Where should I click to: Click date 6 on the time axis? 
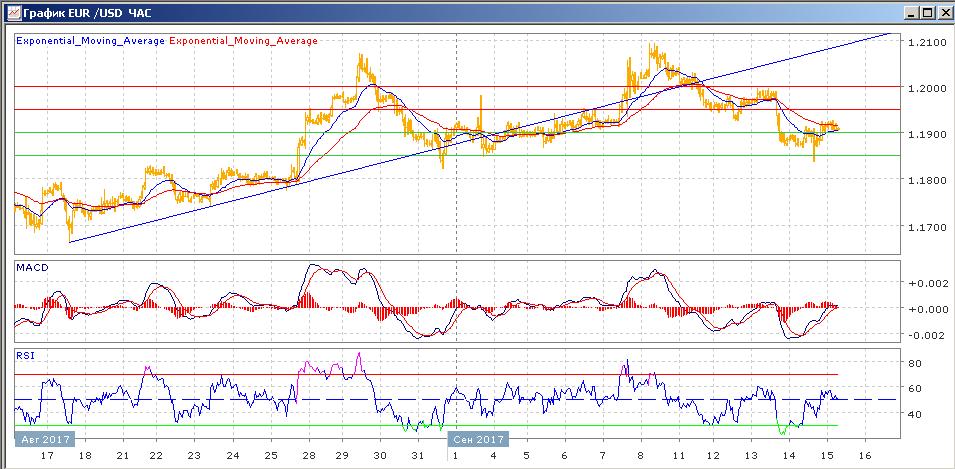coord(565,456)
